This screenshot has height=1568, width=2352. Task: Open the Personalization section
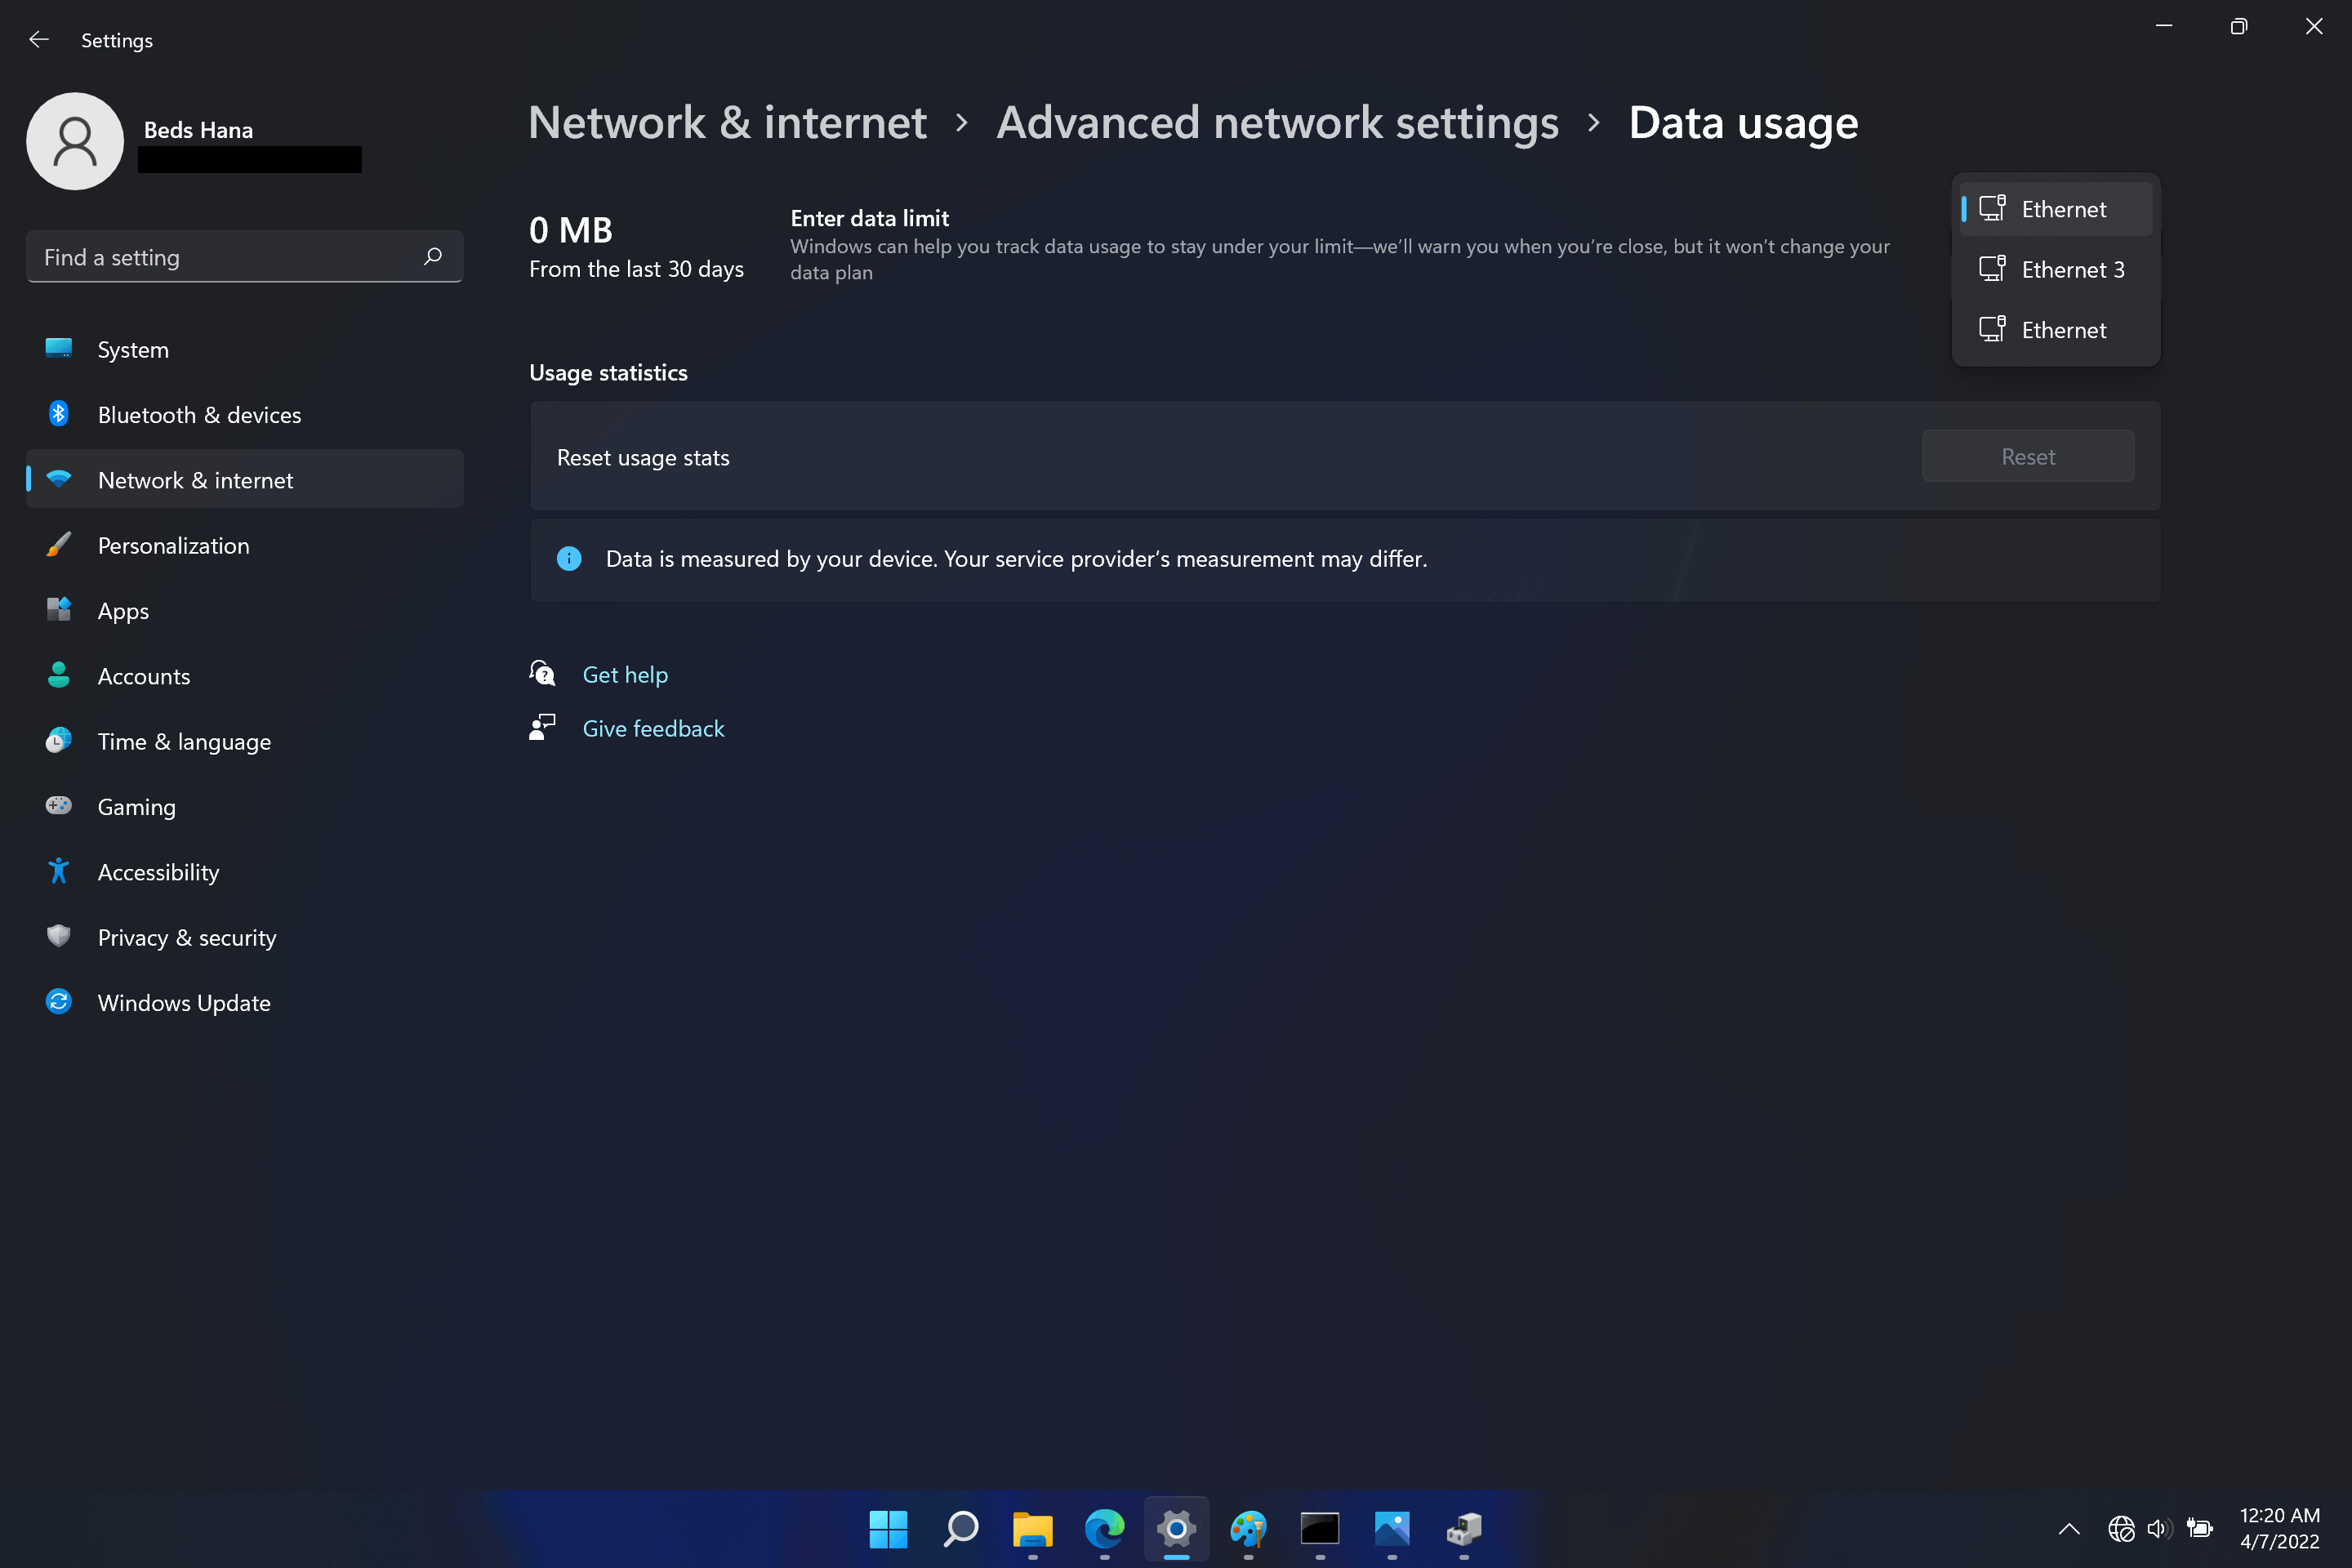[173, 545]
